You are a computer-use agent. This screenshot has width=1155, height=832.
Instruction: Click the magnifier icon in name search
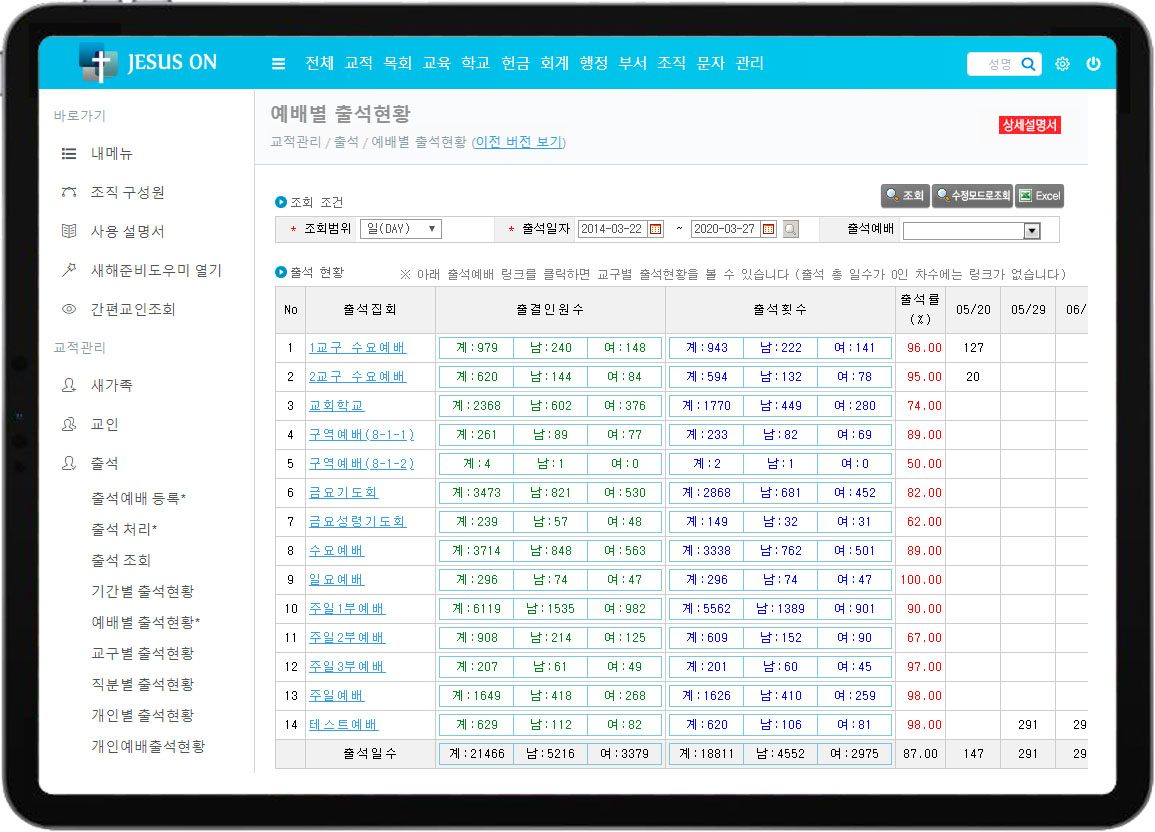1028,64
